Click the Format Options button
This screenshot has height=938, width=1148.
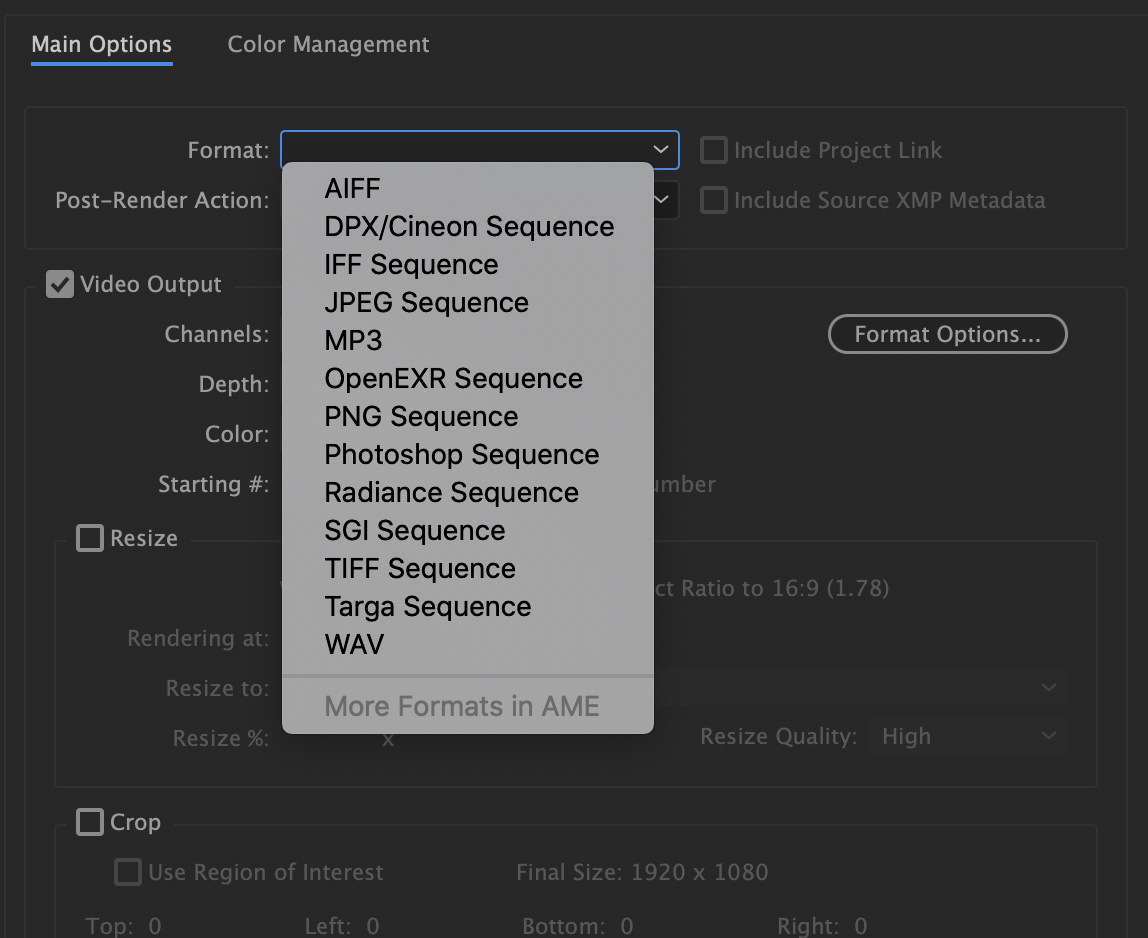[947, 334]
